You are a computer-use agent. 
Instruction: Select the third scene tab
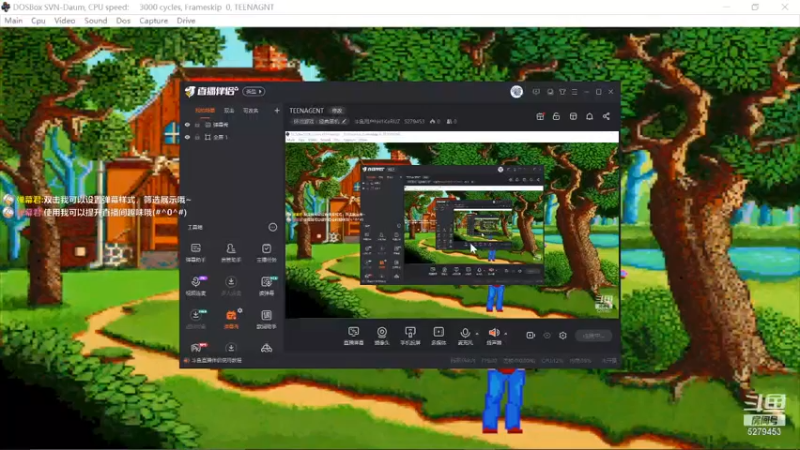251,111
